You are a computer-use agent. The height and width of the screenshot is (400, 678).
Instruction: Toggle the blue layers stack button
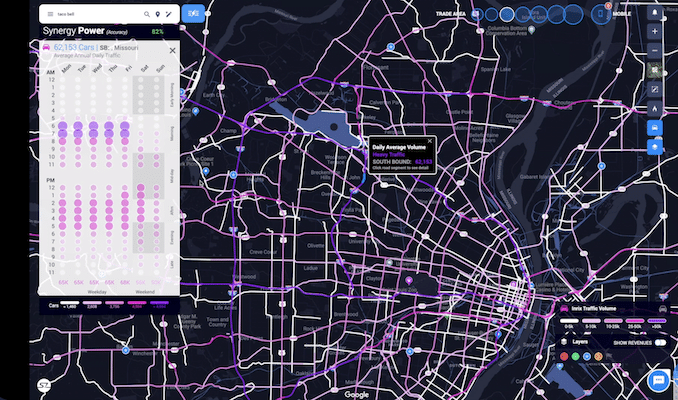point(655,147)
